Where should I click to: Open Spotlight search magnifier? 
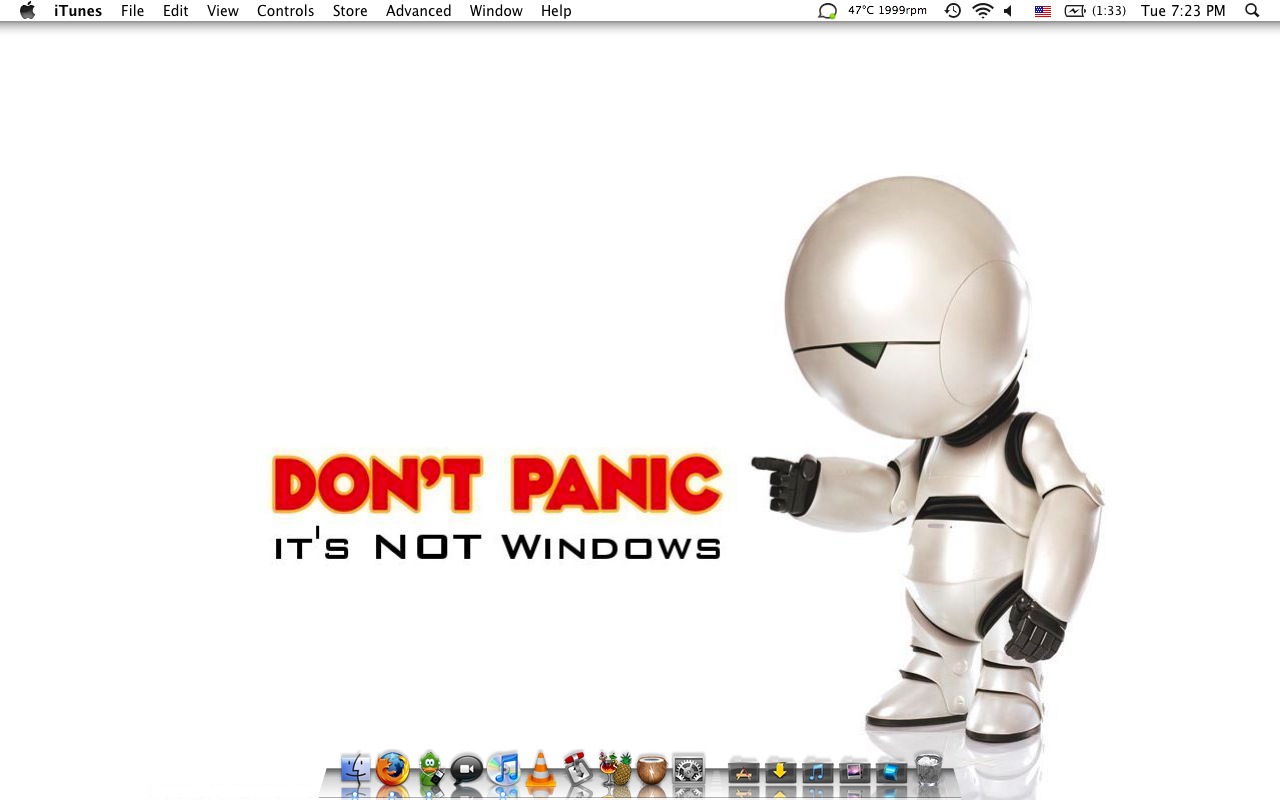(x=1252, y=11)
